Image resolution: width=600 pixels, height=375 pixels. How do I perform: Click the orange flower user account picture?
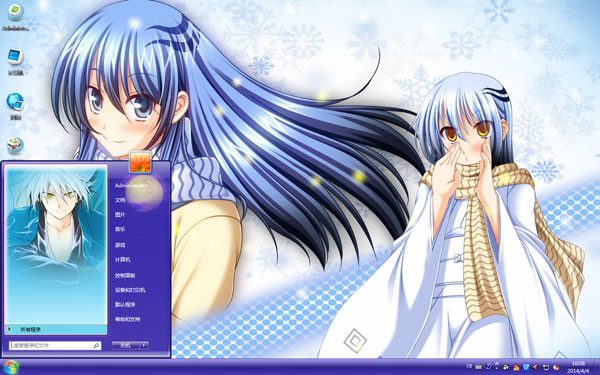[140, 162]
